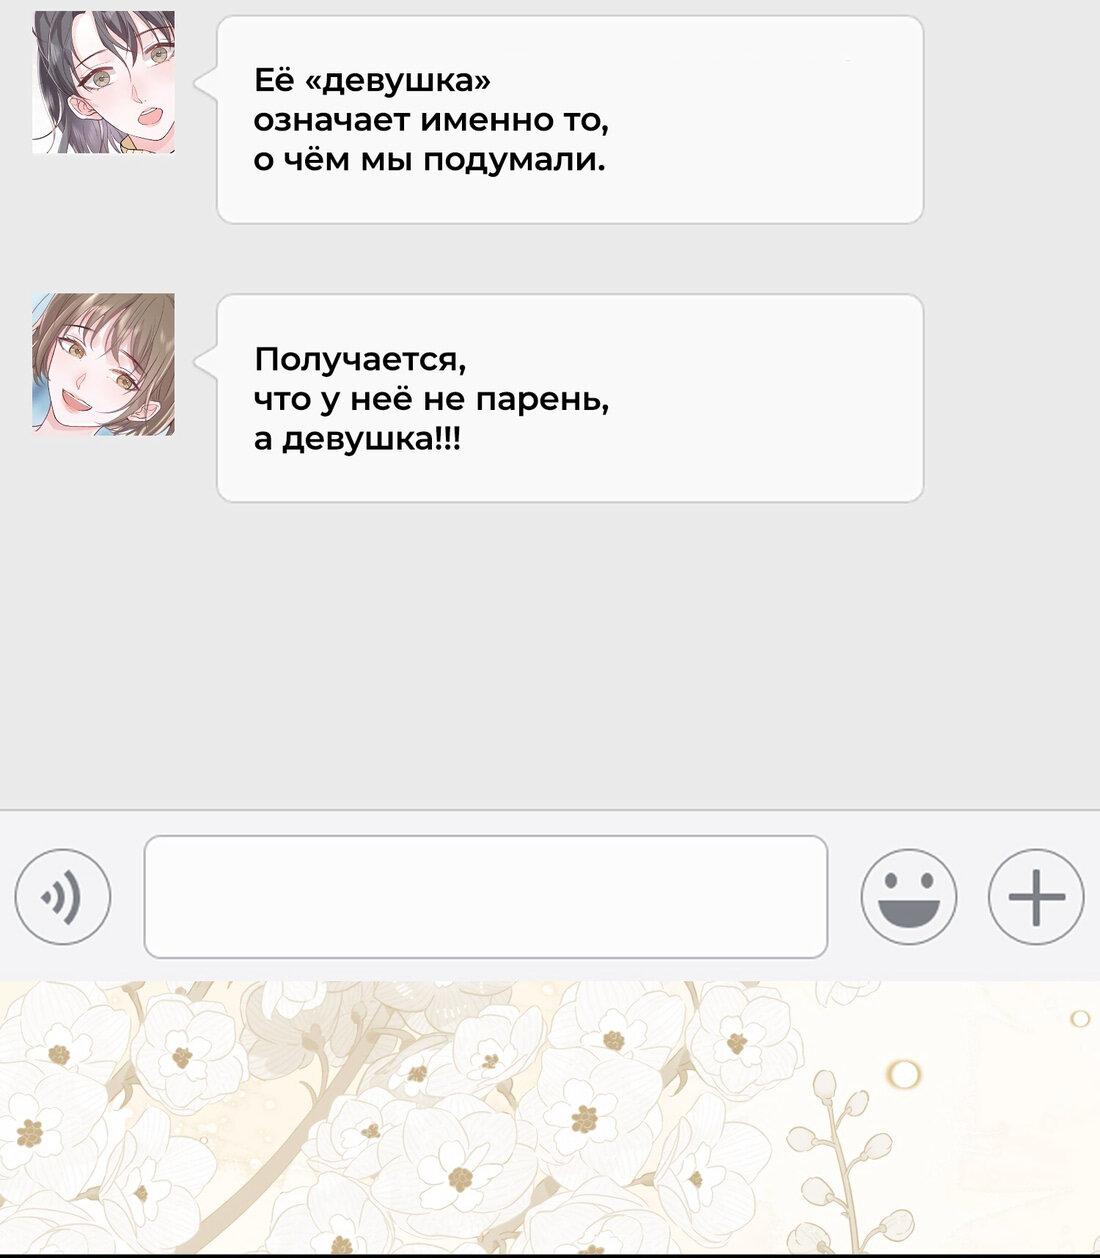The image size is (1100, 1258).
Task: Click the dark-haired girl's avatar
Action: click(x=104, y=83)
